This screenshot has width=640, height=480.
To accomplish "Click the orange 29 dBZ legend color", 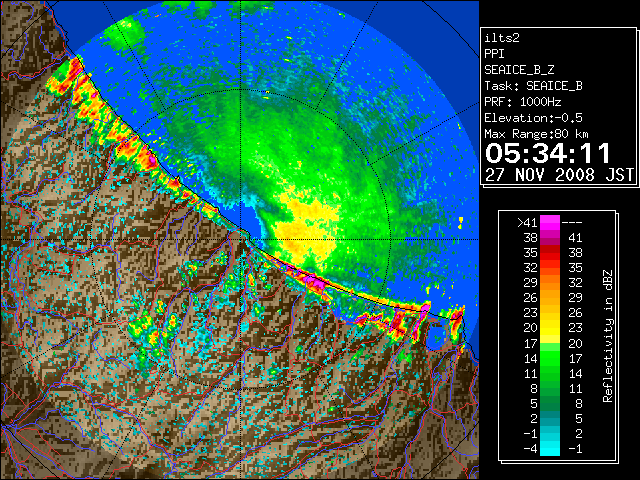I will [x=550, y=283].
